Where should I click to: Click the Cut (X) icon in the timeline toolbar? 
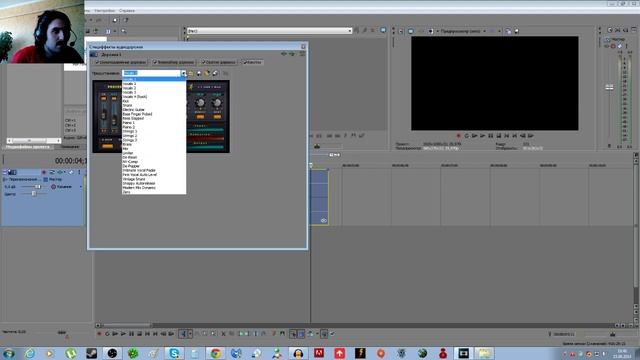coord(223,334)
